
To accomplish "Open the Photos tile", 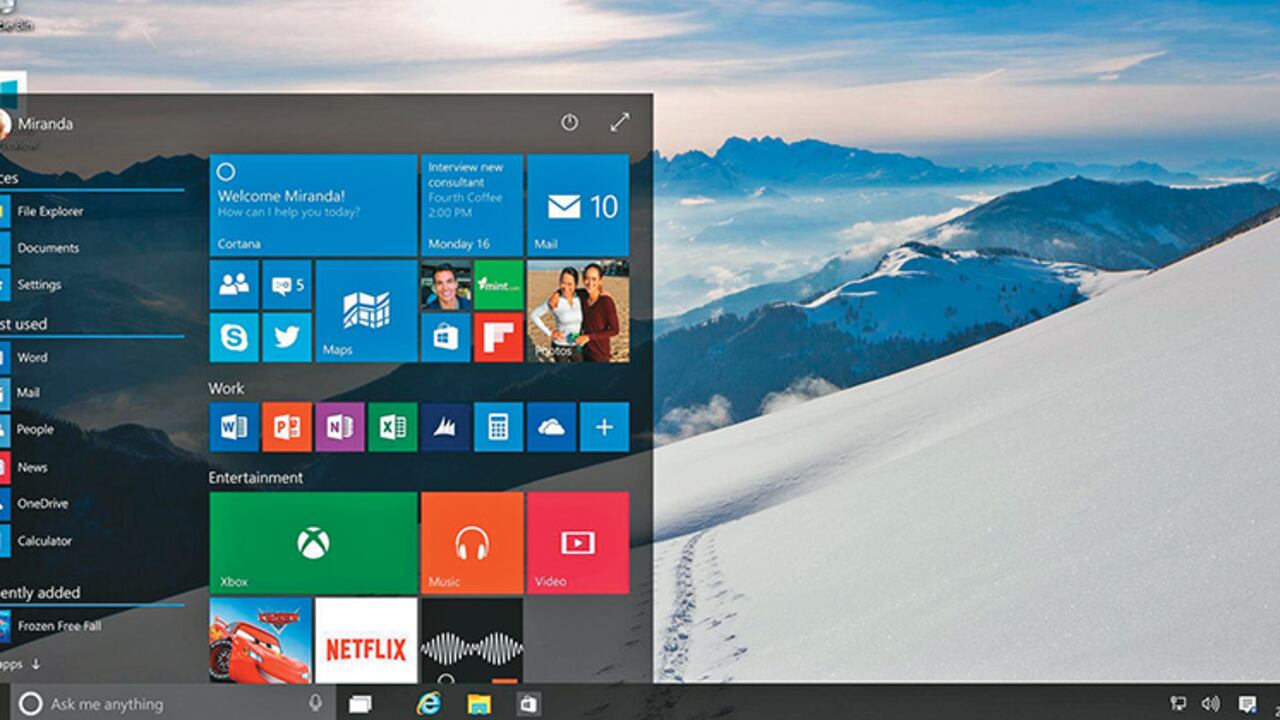I will coord(578,311).
